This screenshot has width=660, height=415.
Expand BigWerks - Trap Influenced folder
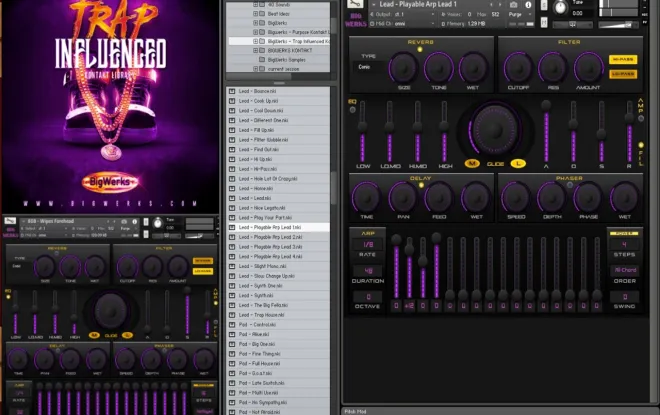[255, 41]
